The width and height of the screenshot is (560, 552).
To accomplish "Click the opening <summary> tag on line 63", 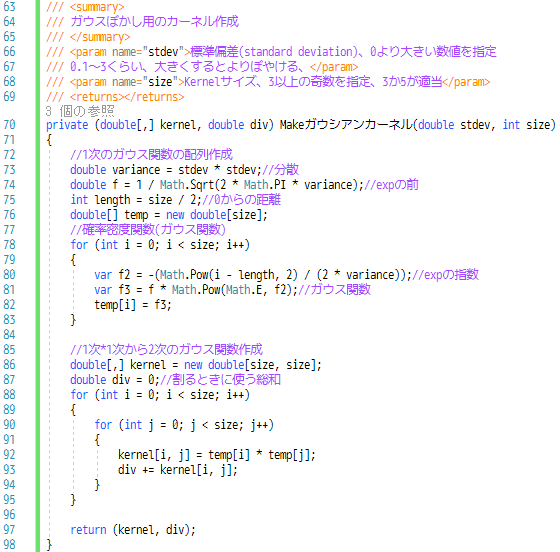I will (x=97, y=7).
